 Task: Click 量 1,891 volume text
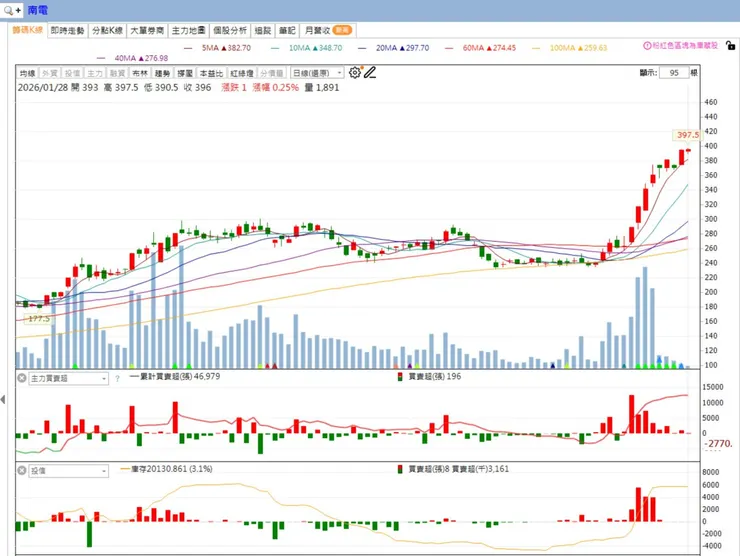[322, 88]
